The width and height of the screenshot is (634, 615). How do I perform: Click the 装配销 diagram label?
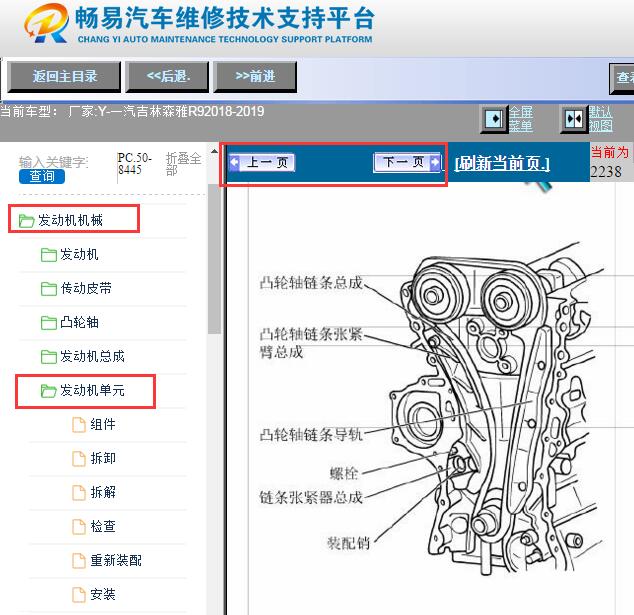[349, 543]
